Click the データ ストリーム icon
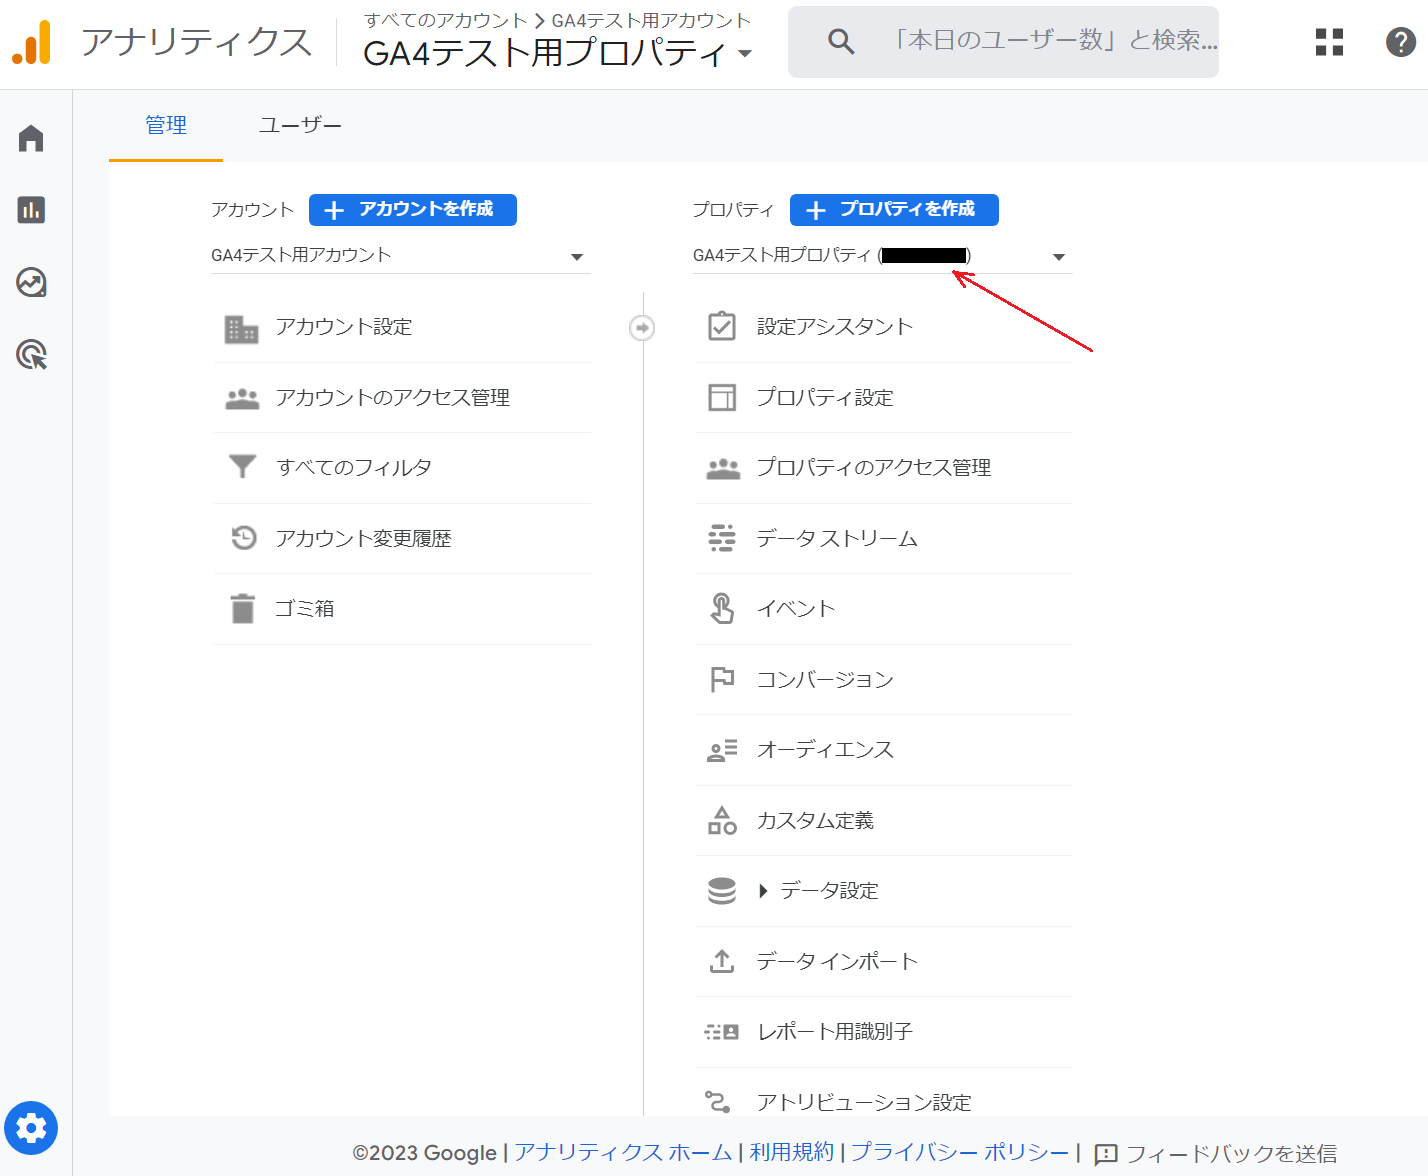The image size is (1428, 1176). pyautogui.click(x=722, y=538)
